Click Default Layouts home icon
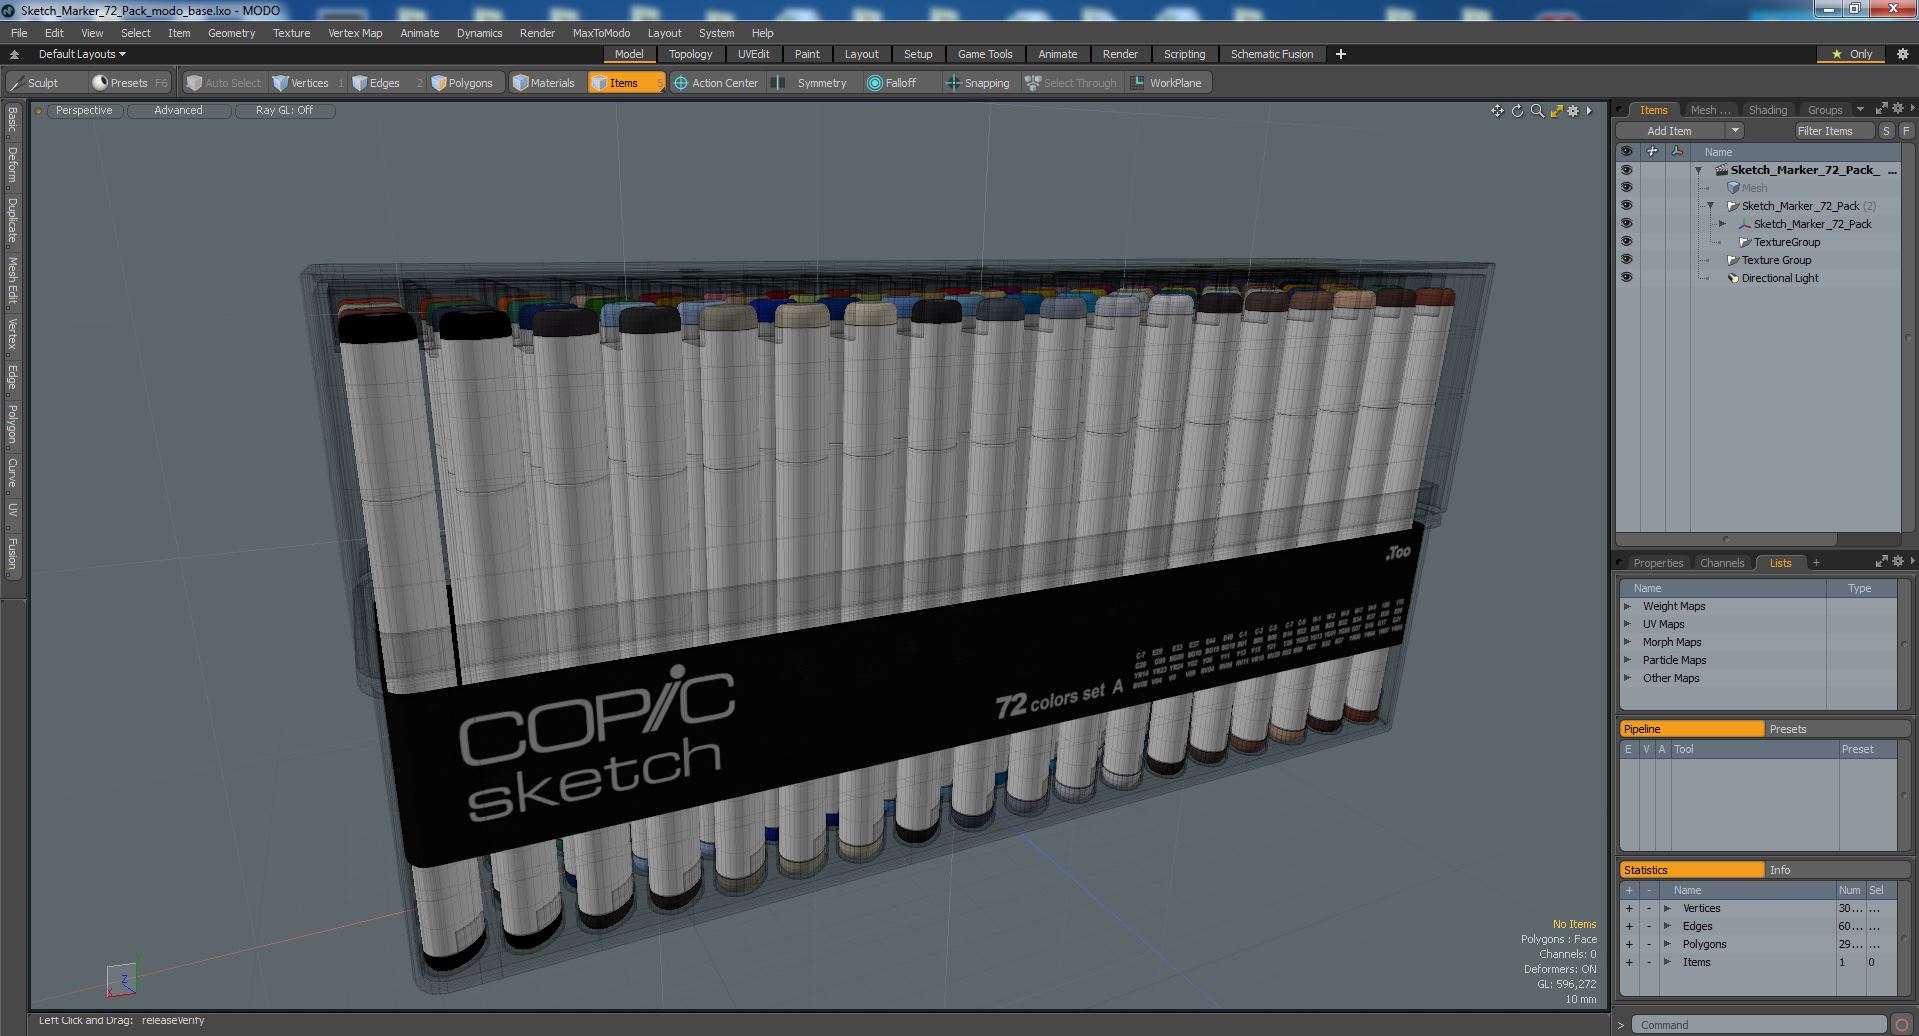The image size is (1919, 1036). coord(14,54)
